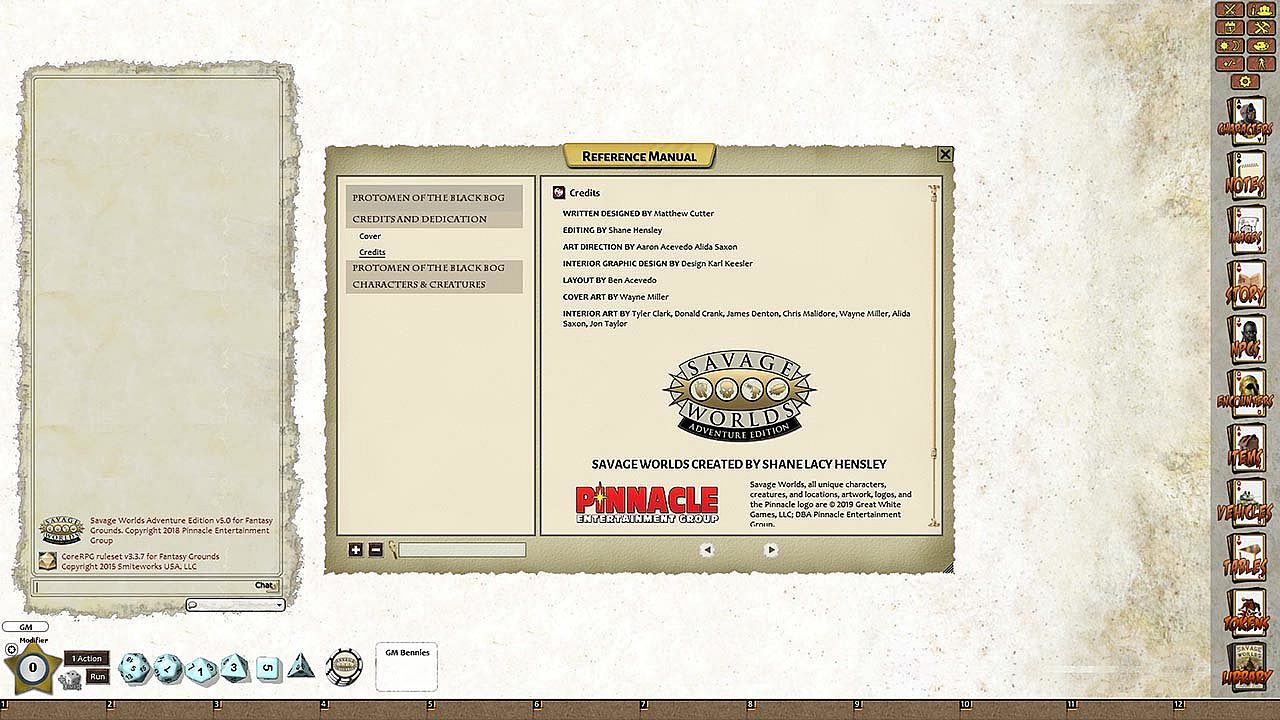The width and height of the screenshot is (1280, 720).
Task: Click the Reference Manual resize handle
Action: 947,567
